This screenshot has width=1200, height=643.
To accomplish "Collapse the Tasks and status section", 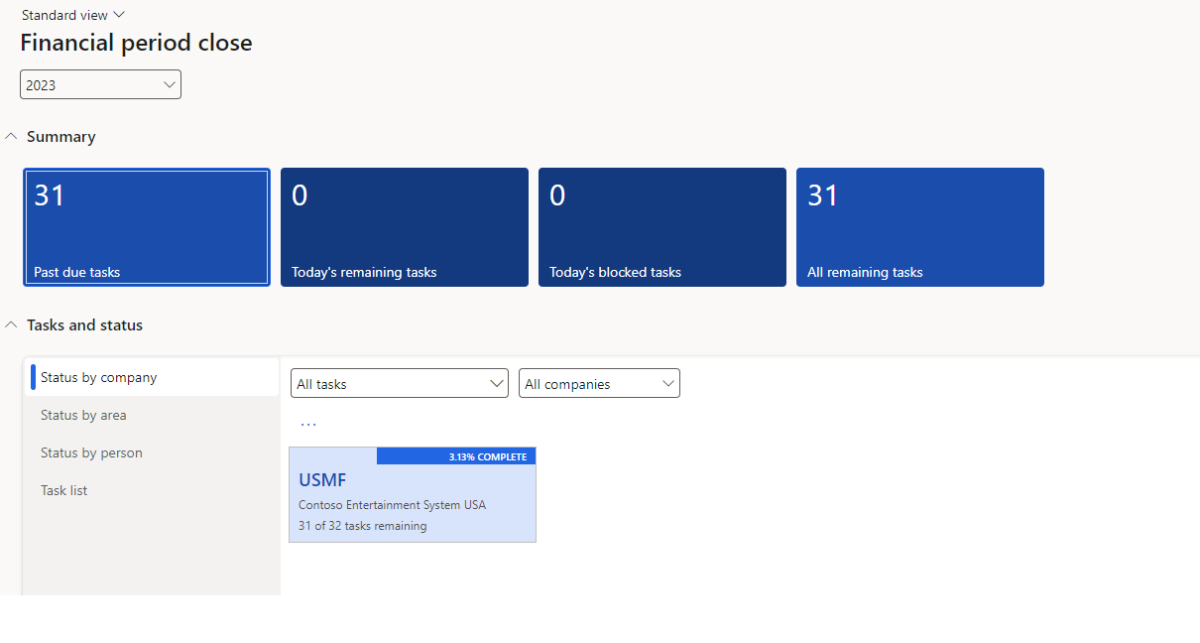I will click(12, 325).
